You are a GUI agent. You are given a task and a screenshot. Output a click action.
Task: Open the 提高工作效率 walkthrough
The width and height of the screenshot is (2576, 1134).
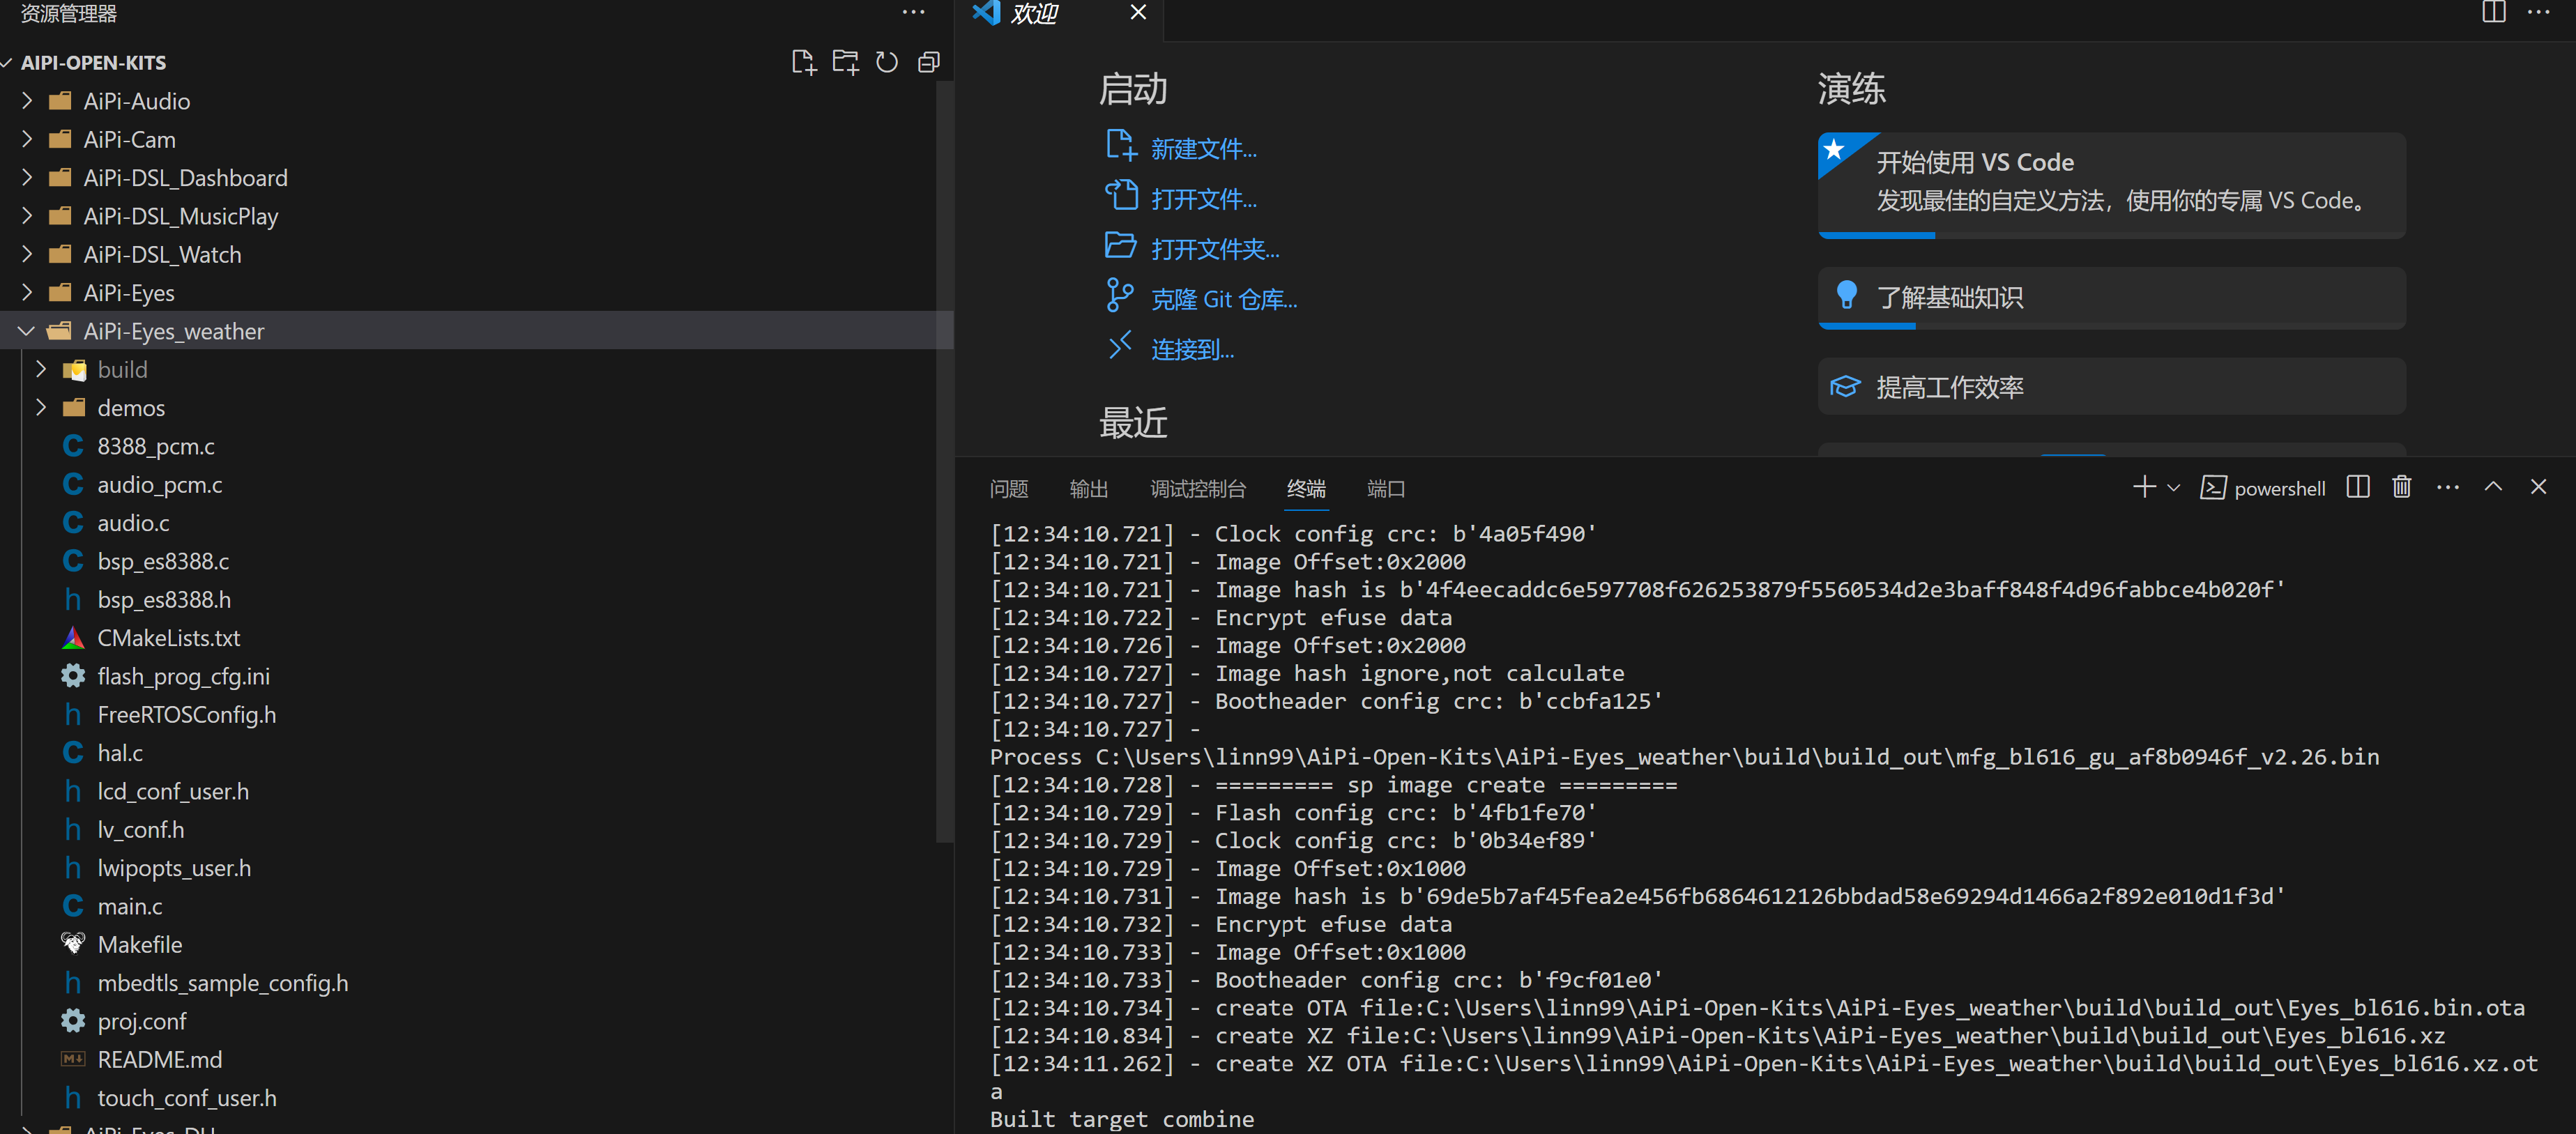2111,387
